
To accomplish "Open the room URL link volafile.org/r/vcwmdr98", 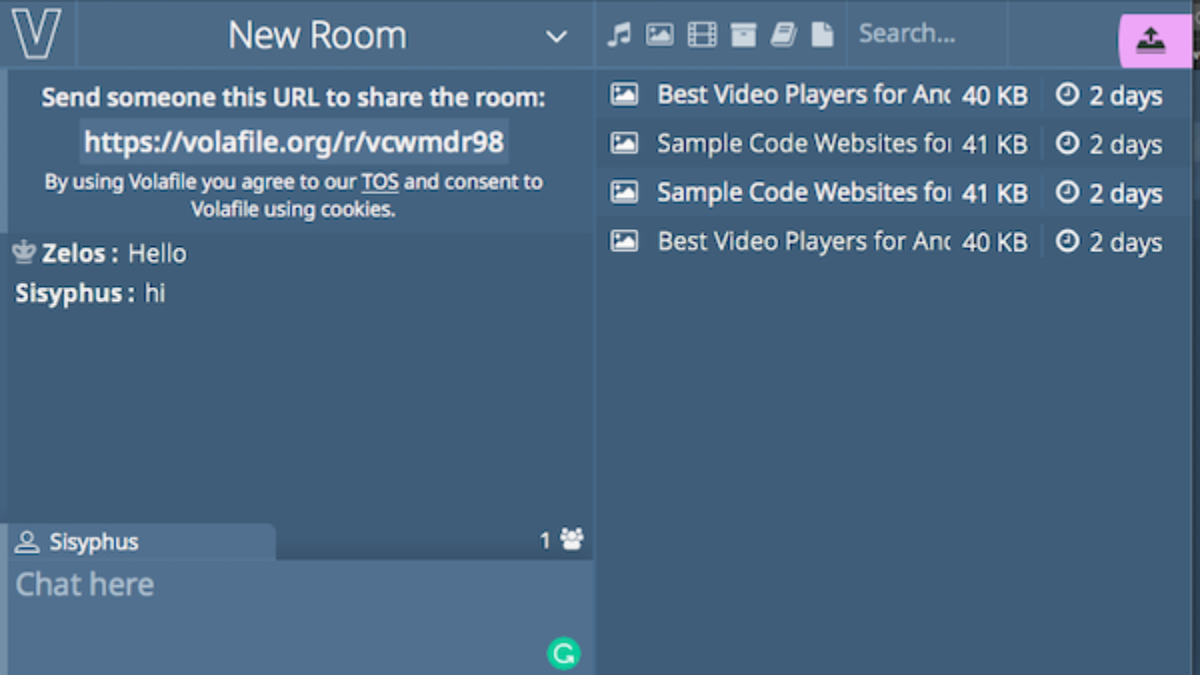I will coord(294,141).
